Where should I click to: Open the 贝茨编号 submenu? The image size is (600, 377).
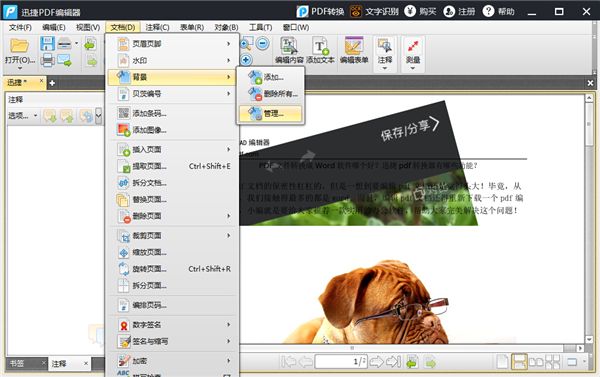[172, 94]
